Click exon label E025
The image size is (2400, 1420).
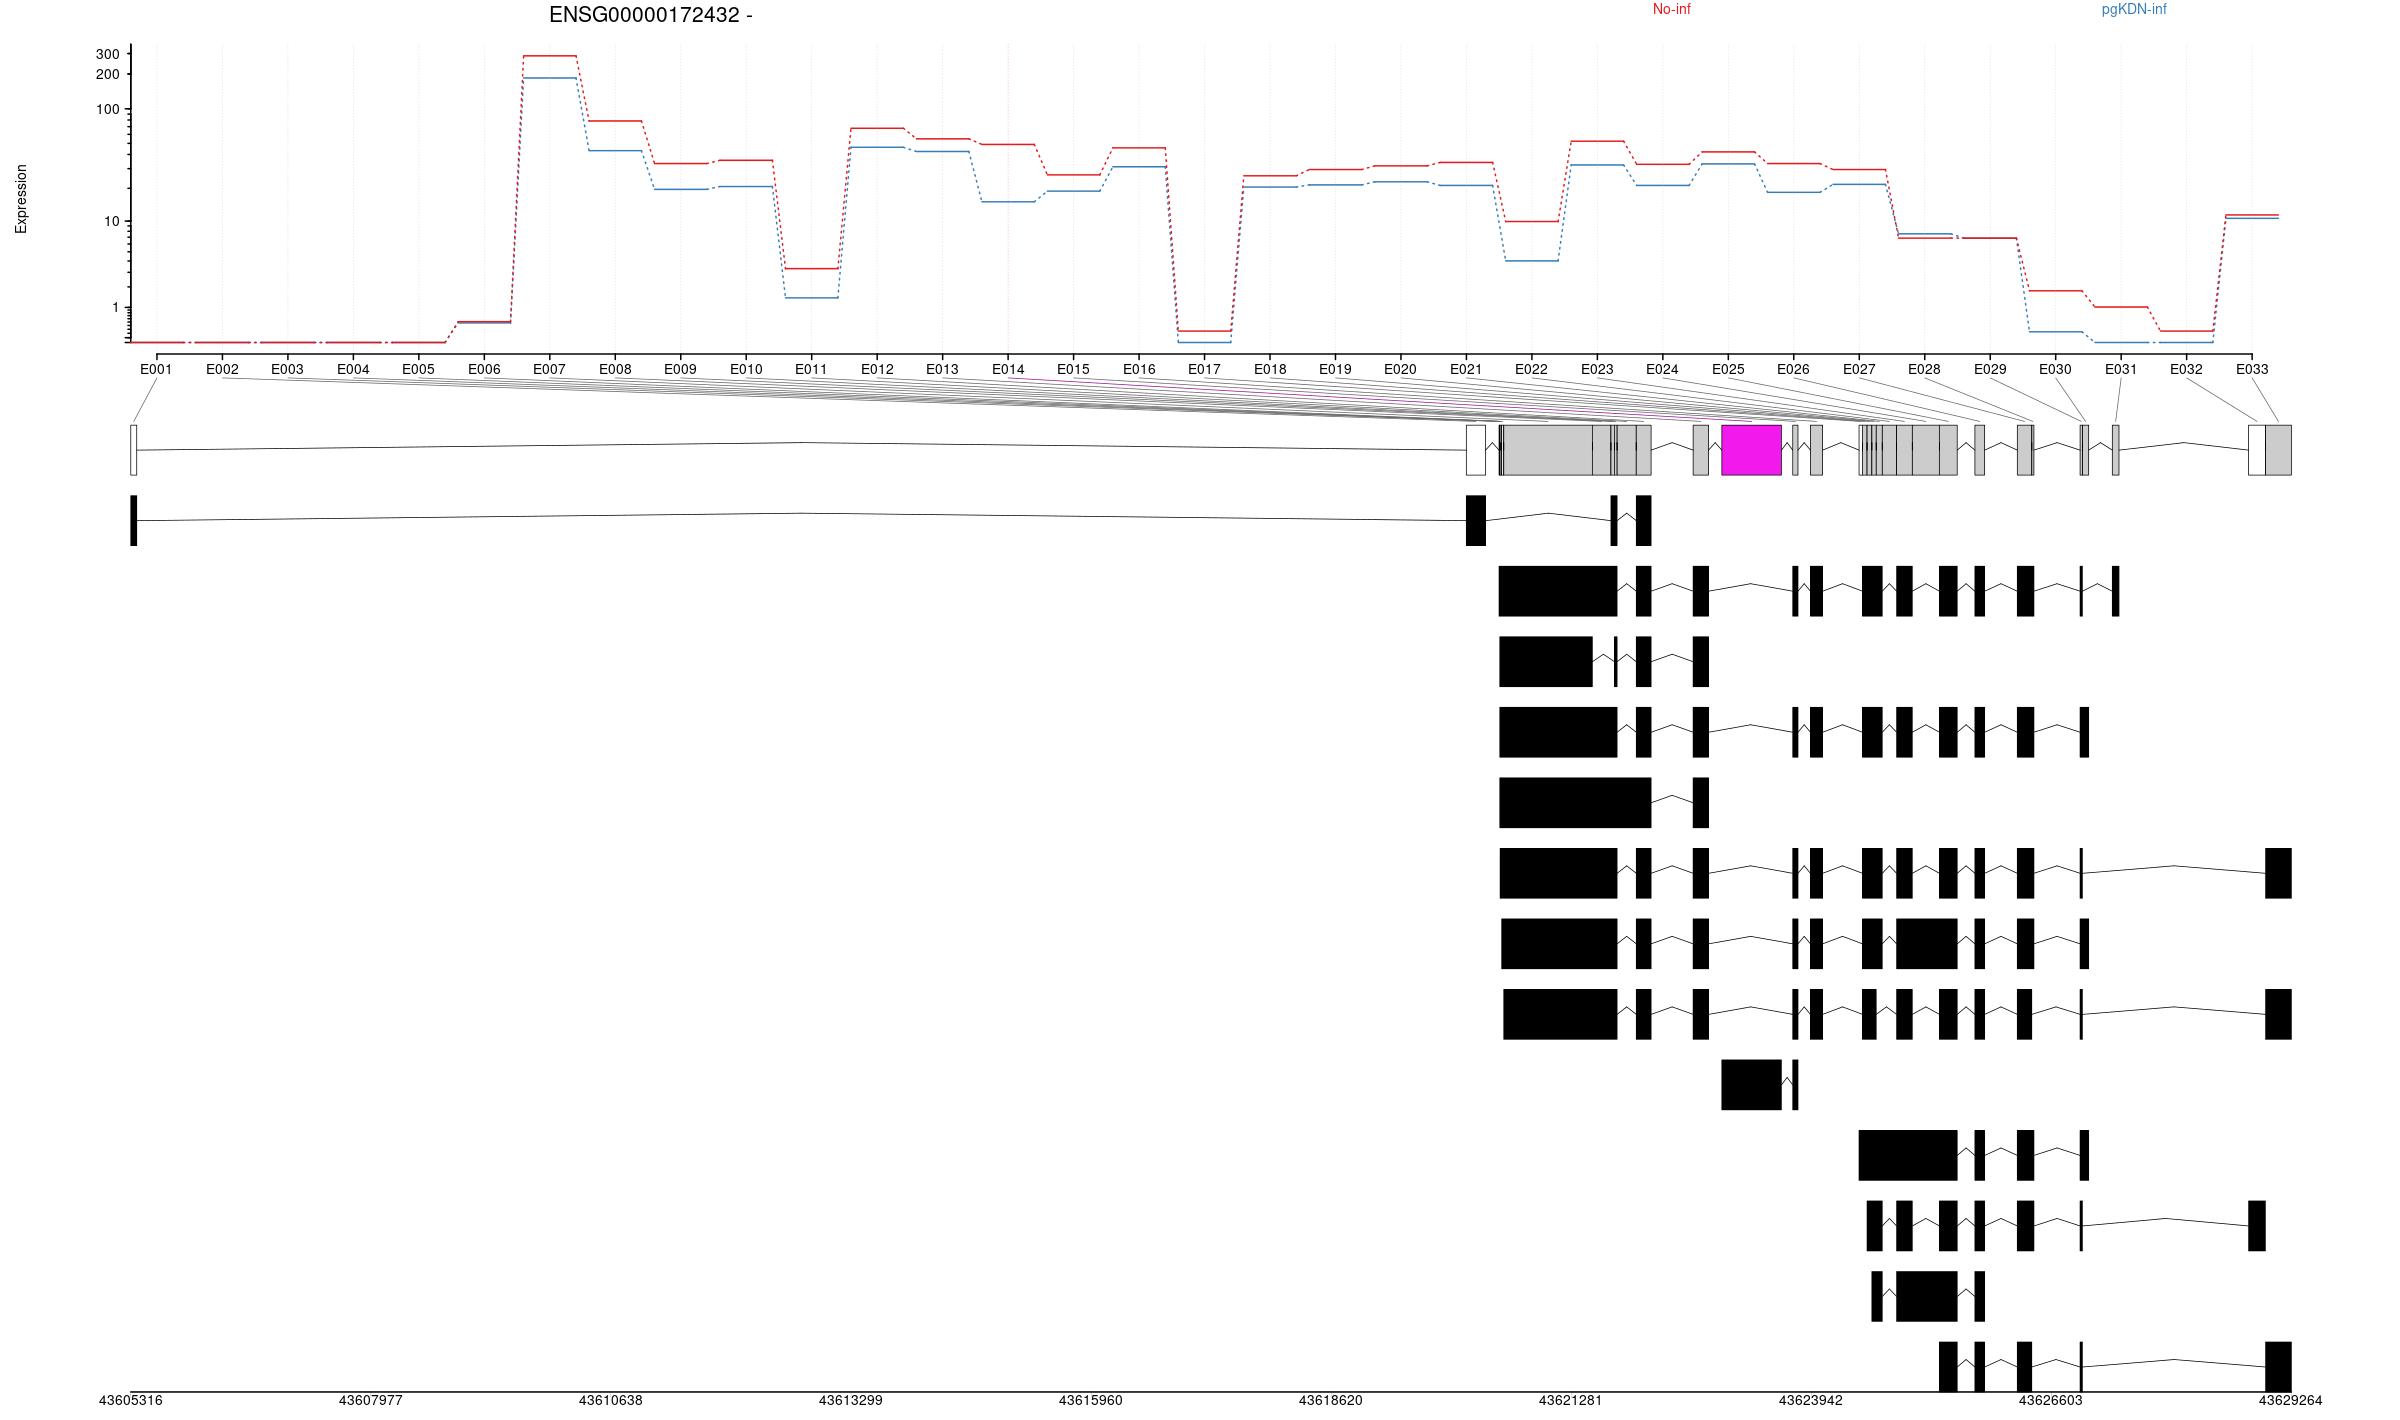tap(1728, 369)
